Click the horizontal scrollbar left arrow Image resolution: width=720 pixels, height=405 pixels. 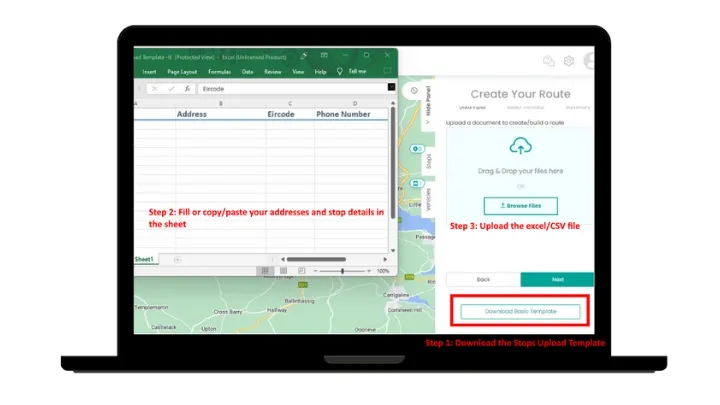pyautogui.click(x=283, y=259)
